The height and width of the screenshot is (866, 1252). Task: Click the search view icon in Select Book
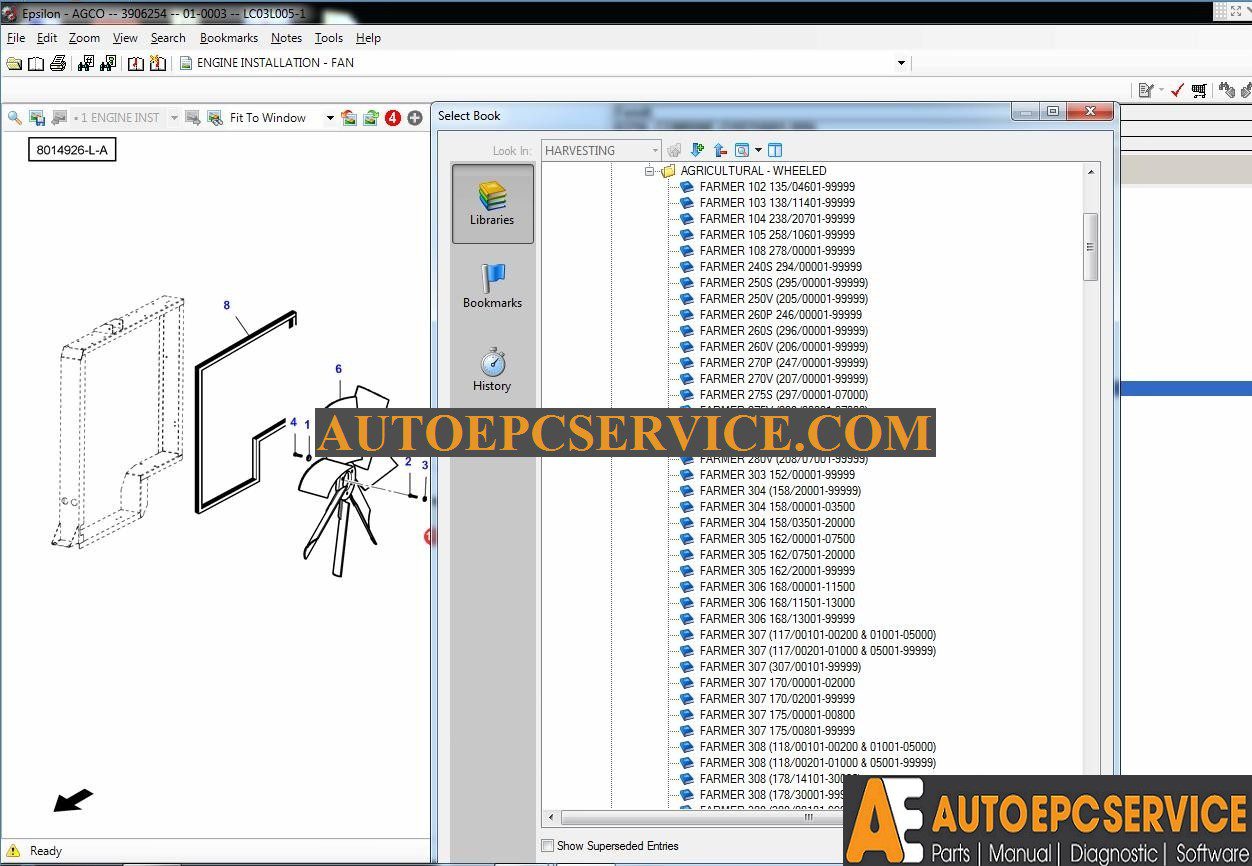742,150
